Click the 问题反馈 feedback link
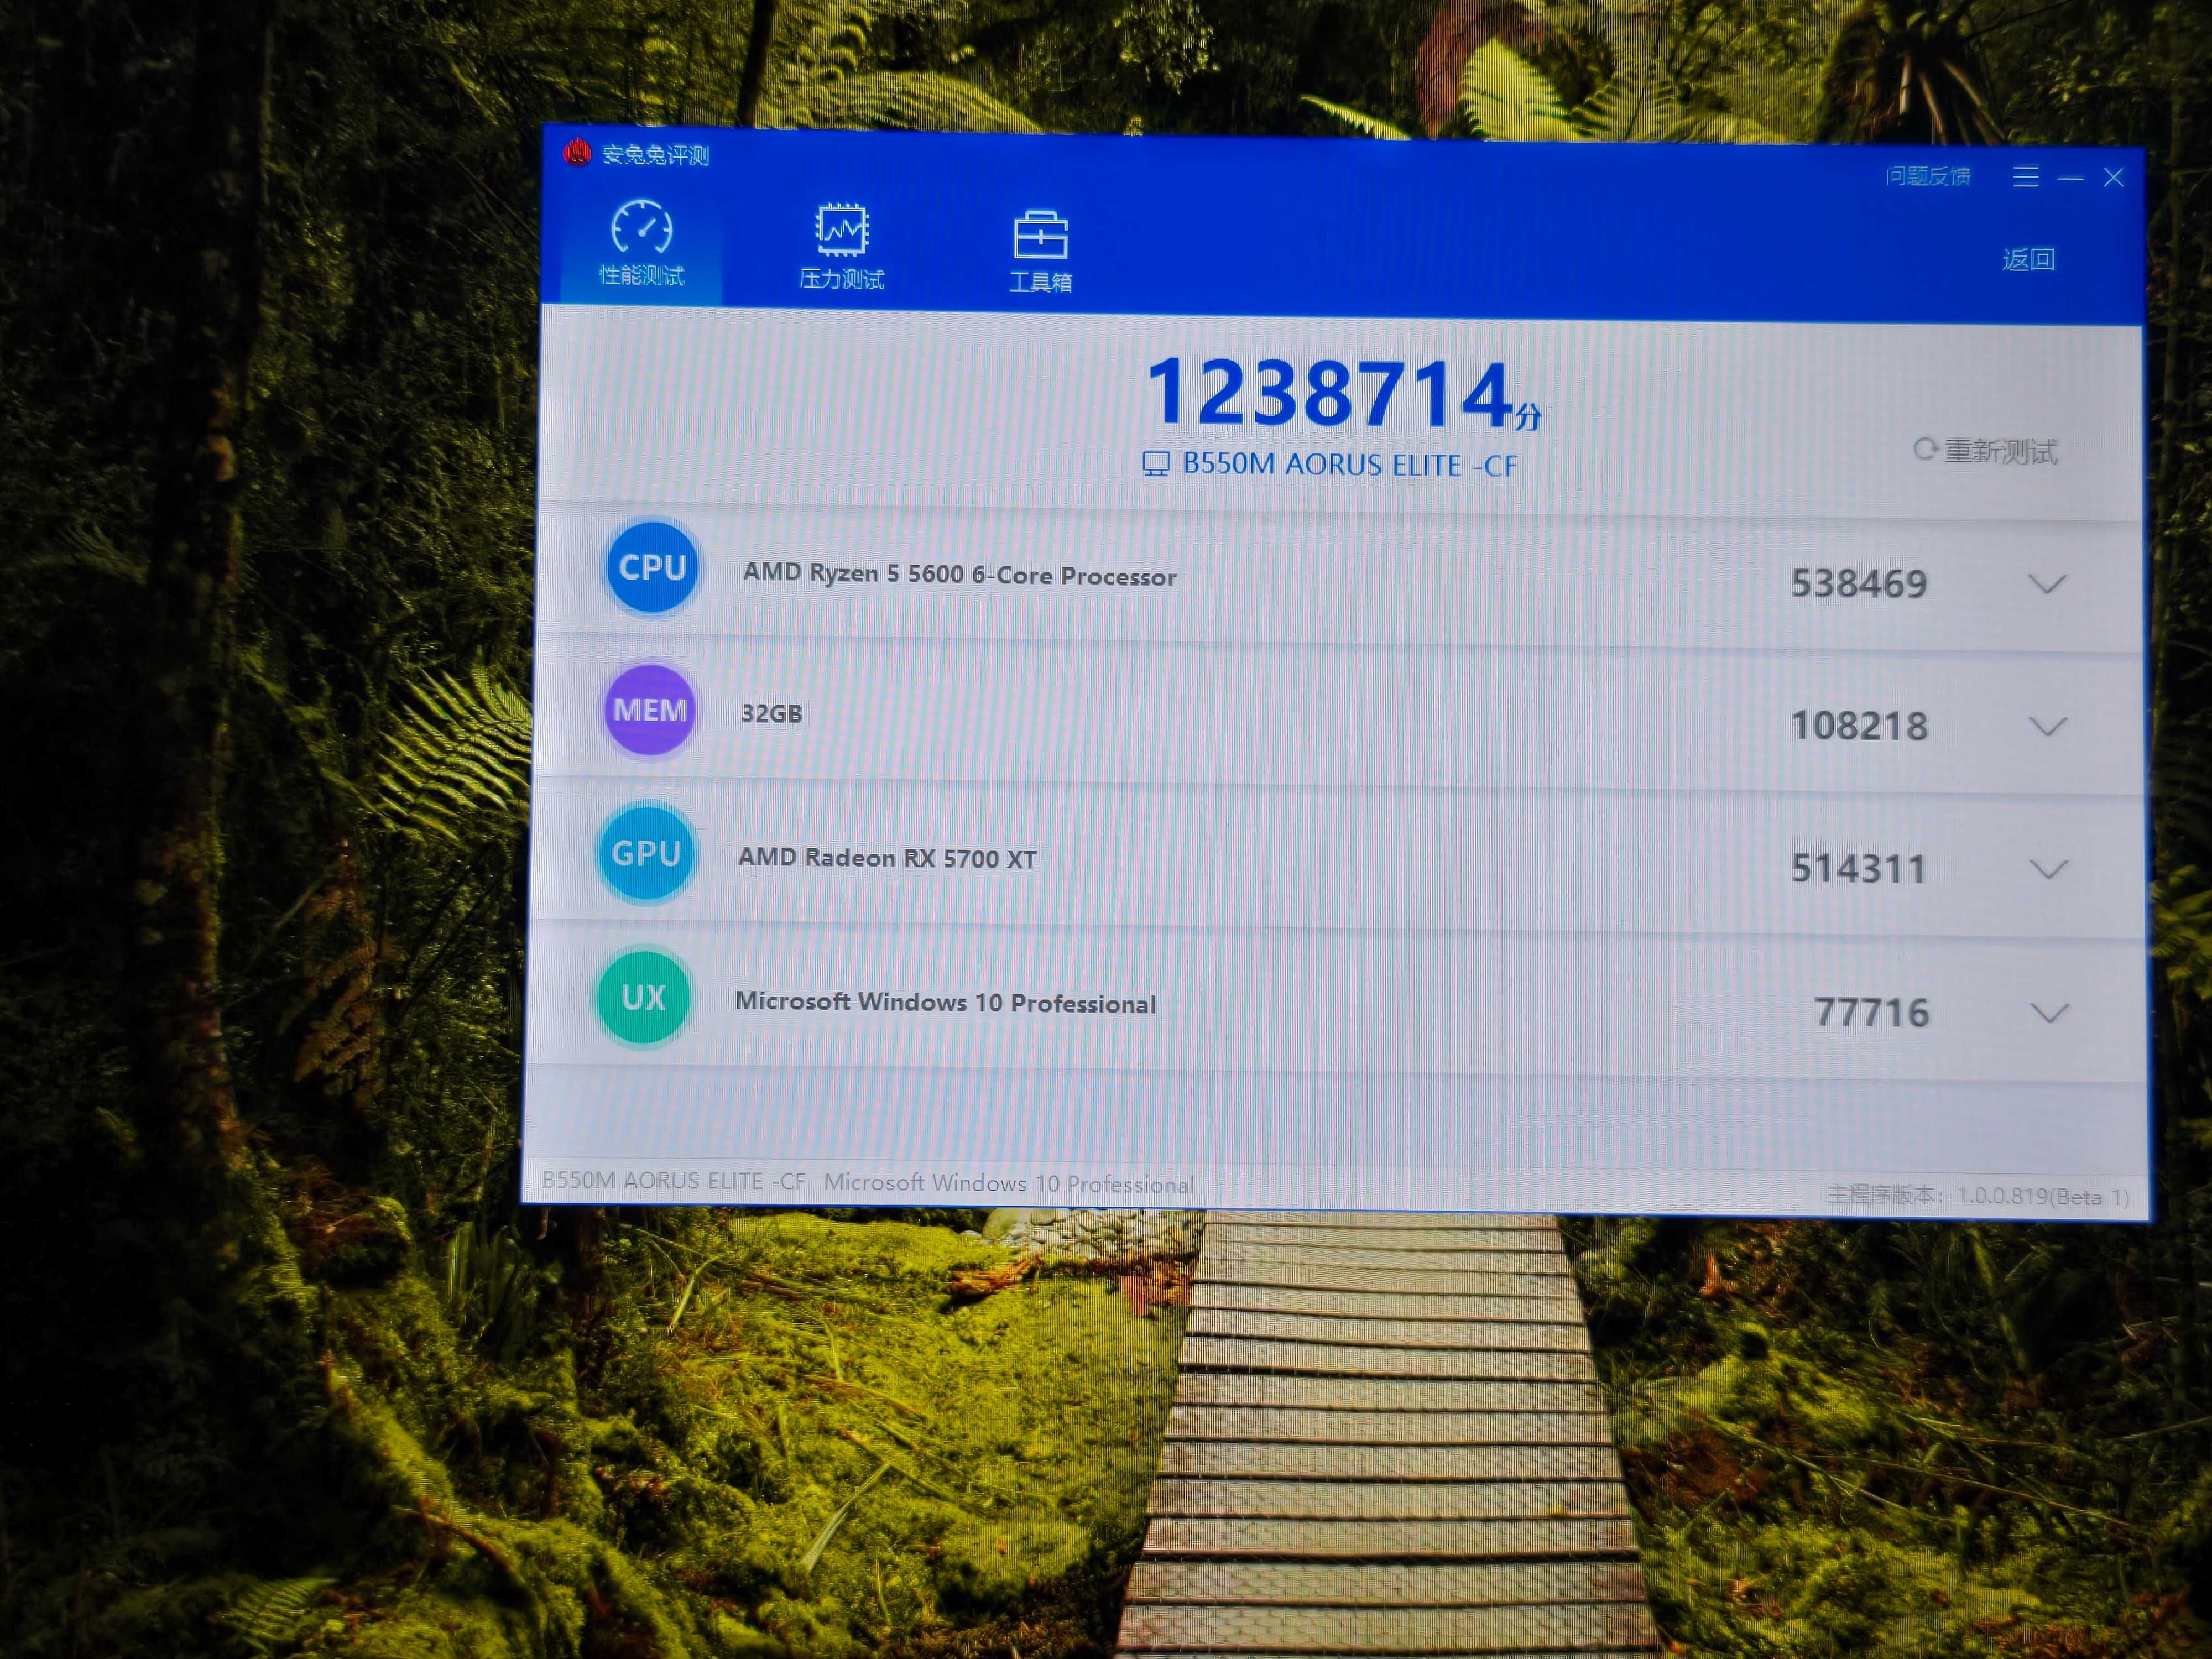Viewport: 2212px width, 1659px height. tap(1927, 177)
